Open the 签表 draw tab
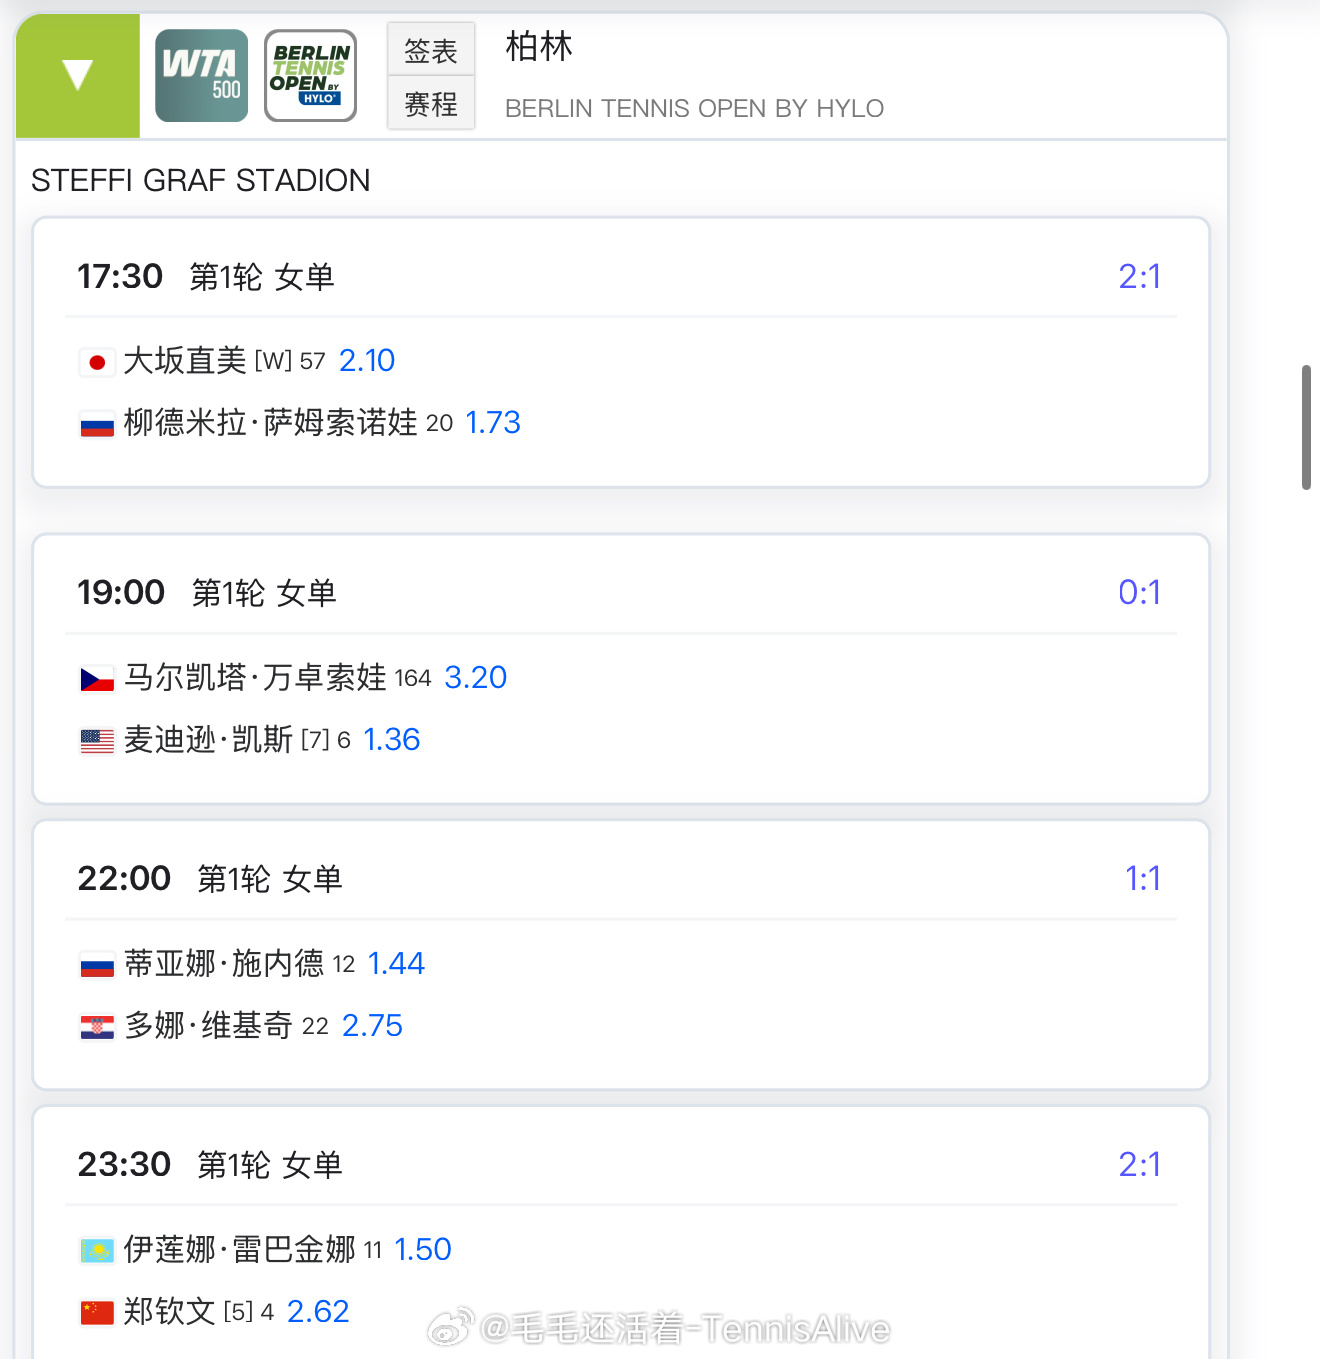This screenshot has width=1320, height=1359. pyautogui.click(x=431, y=50)
